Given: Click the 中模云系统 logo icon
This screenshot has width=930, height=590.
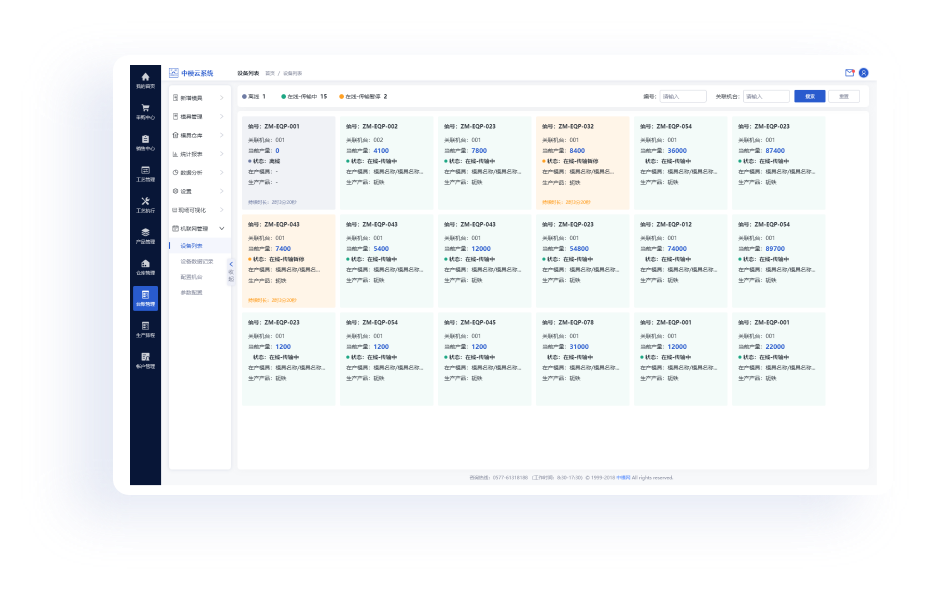Looking at the screenshot, I should click(174, 73).
